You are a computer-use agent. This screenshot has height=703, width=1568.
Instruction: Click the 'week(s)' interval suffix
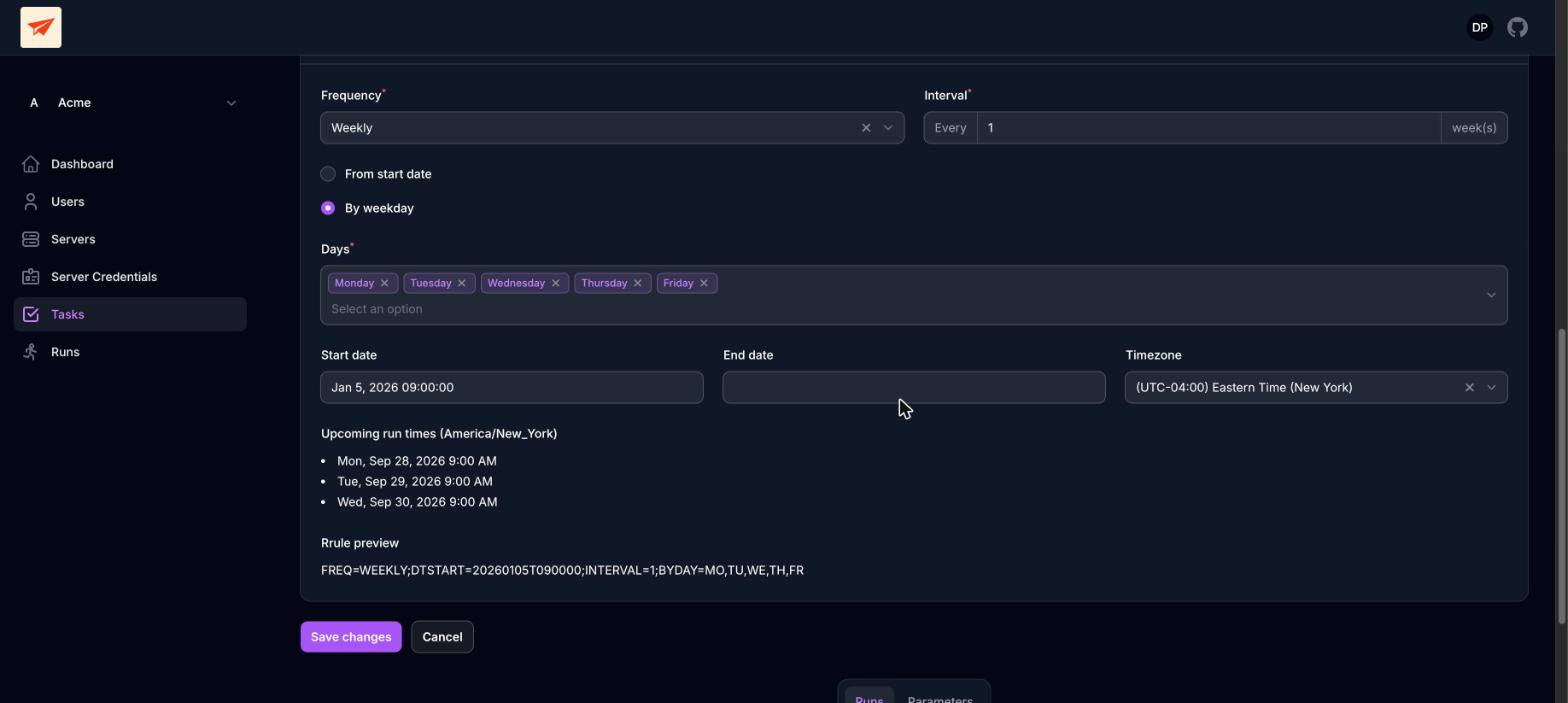click(x=1474, y=128)
